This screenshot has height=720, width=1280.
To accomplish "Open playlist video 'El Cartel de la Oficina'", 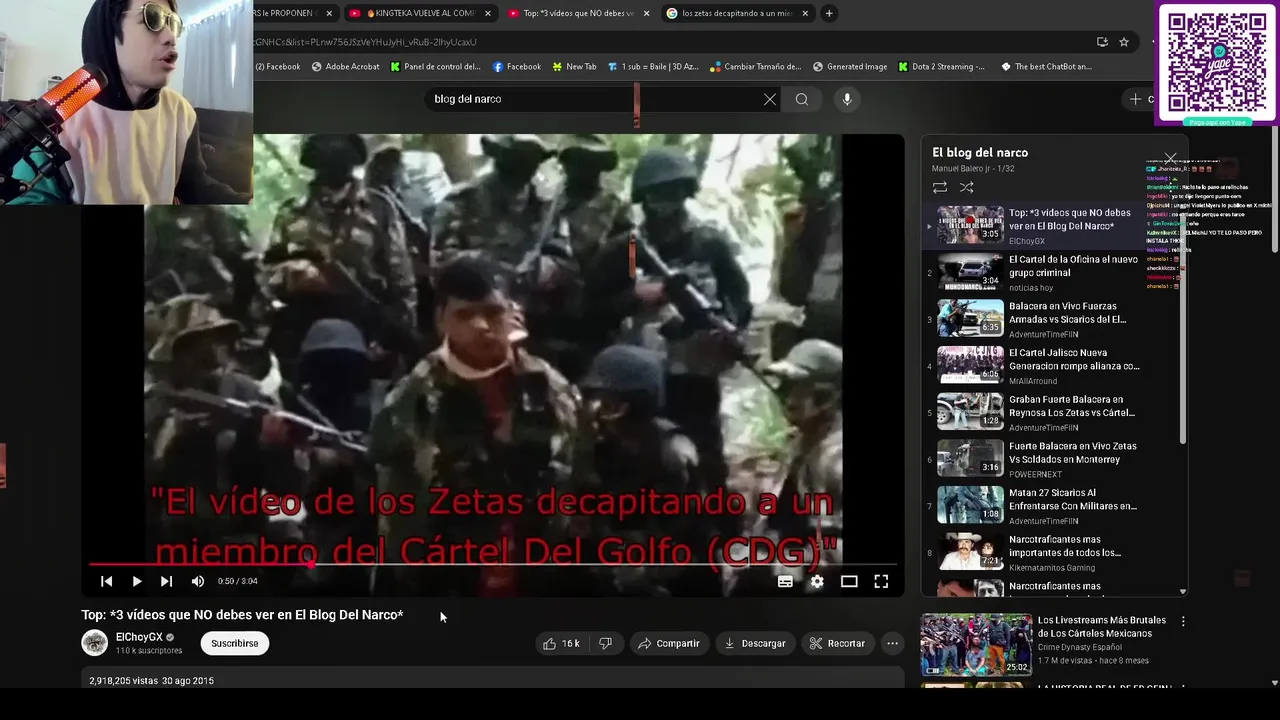I will (1050, 272).
